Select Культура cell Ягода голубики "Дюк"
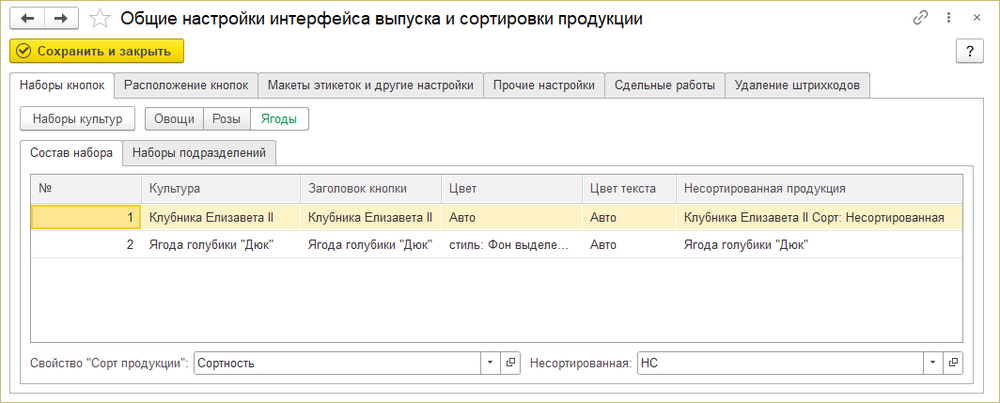 [221, 244]
